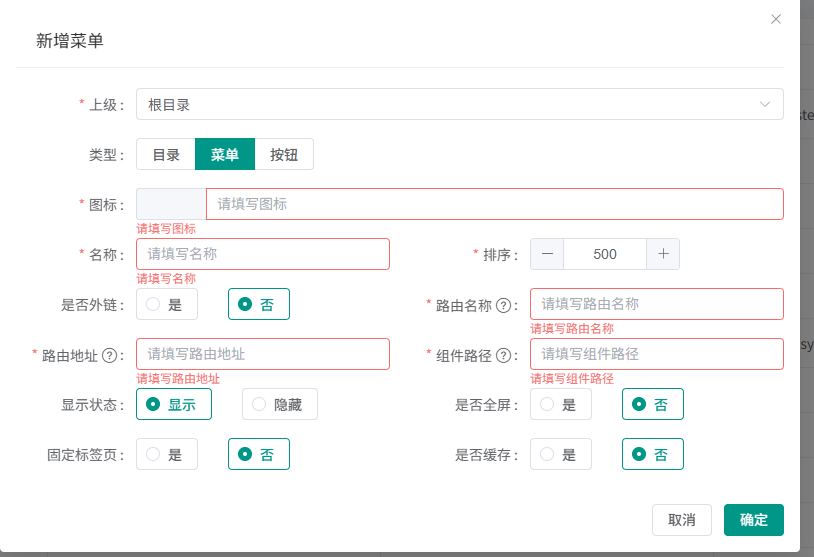This screenshot has height=557, width=814.
Task: Click the 取消 button
Action: coord(681,520)
